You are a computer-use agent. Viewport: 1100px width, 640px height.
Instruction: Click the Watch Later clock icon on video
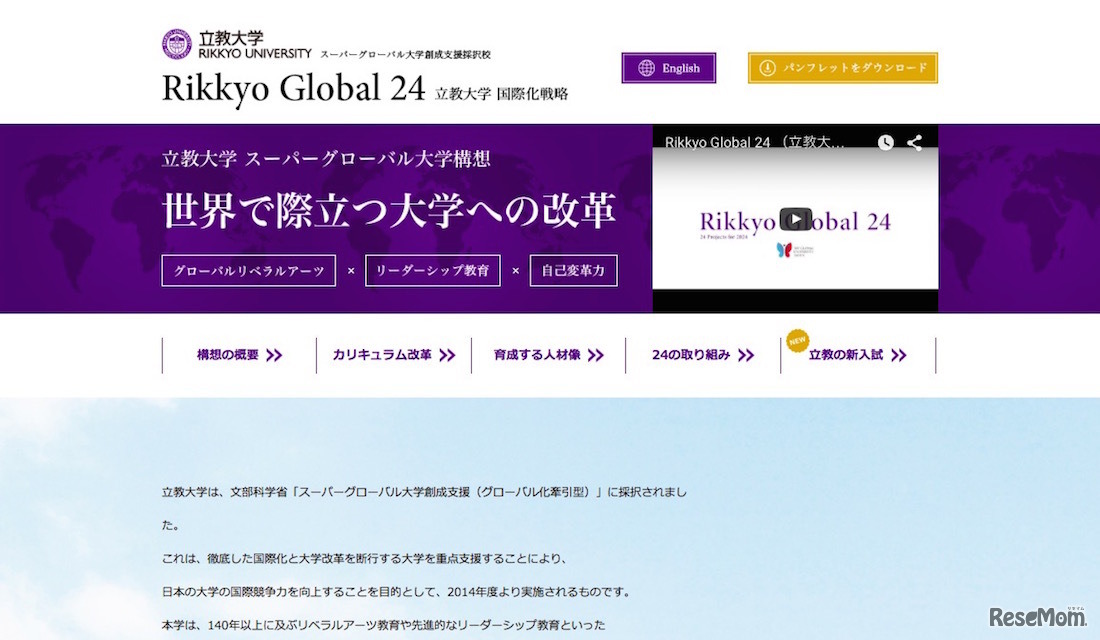[885, 142]
